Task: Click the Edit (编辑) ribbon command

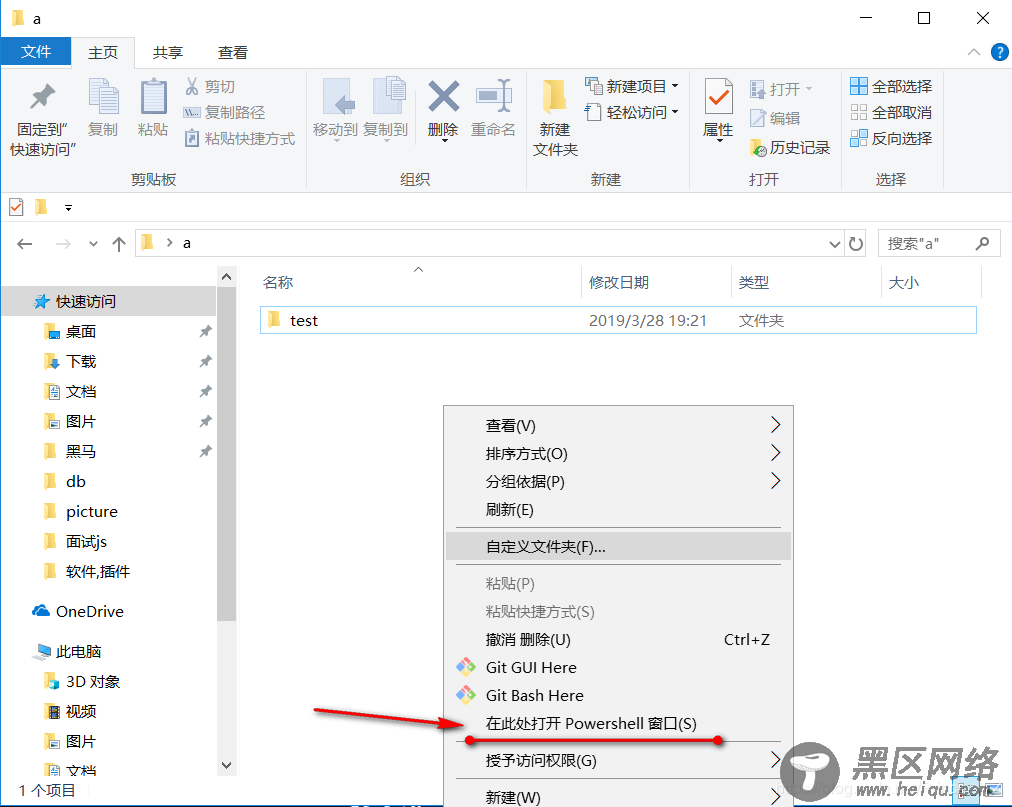Action: click(x=775, y=118)
